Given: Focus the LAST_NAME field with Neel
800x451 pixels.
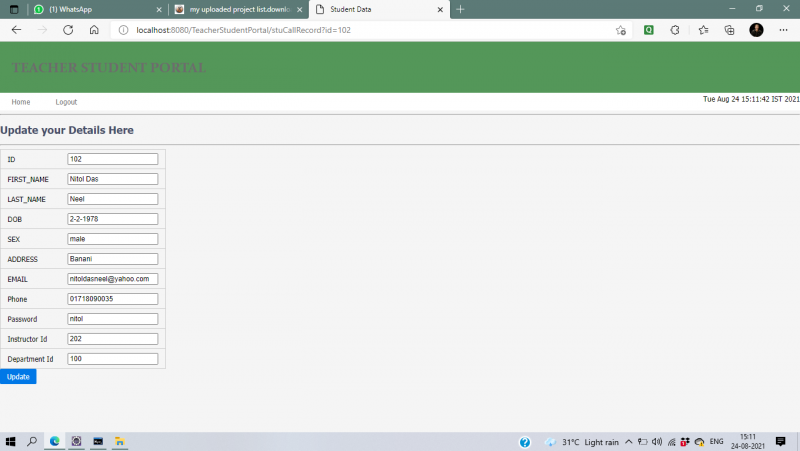Looking at the screenshot, I should pos(113,199).
